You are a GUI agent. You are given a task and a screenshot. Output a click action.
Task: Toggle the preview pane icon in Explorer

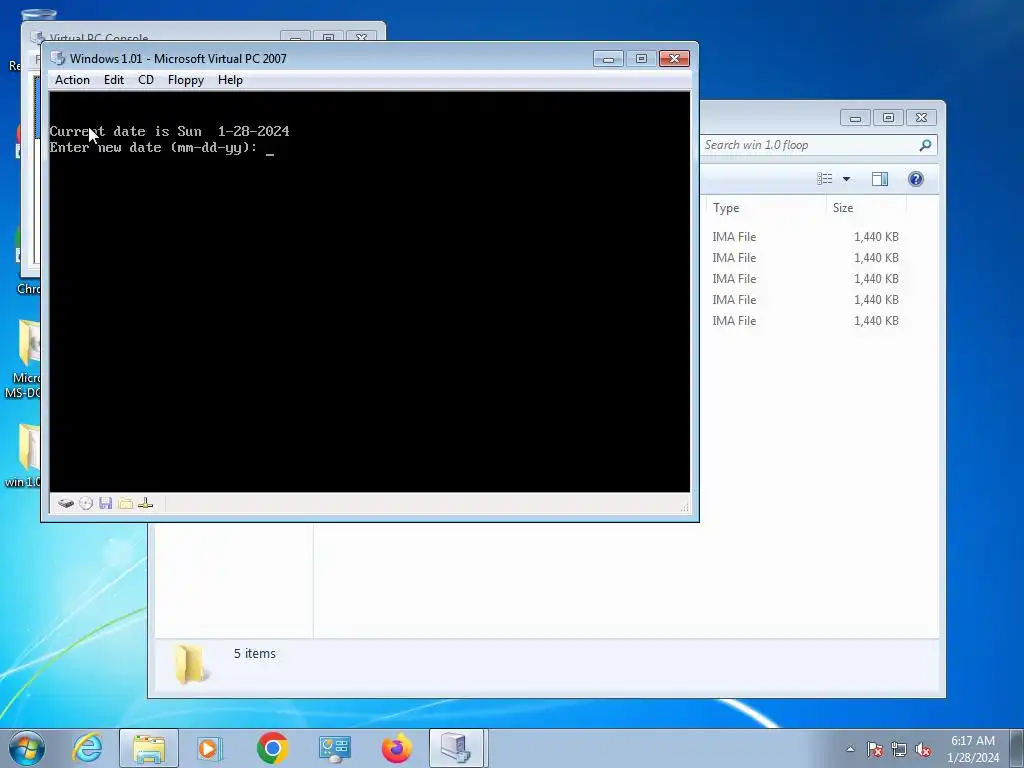pos(880,179)
